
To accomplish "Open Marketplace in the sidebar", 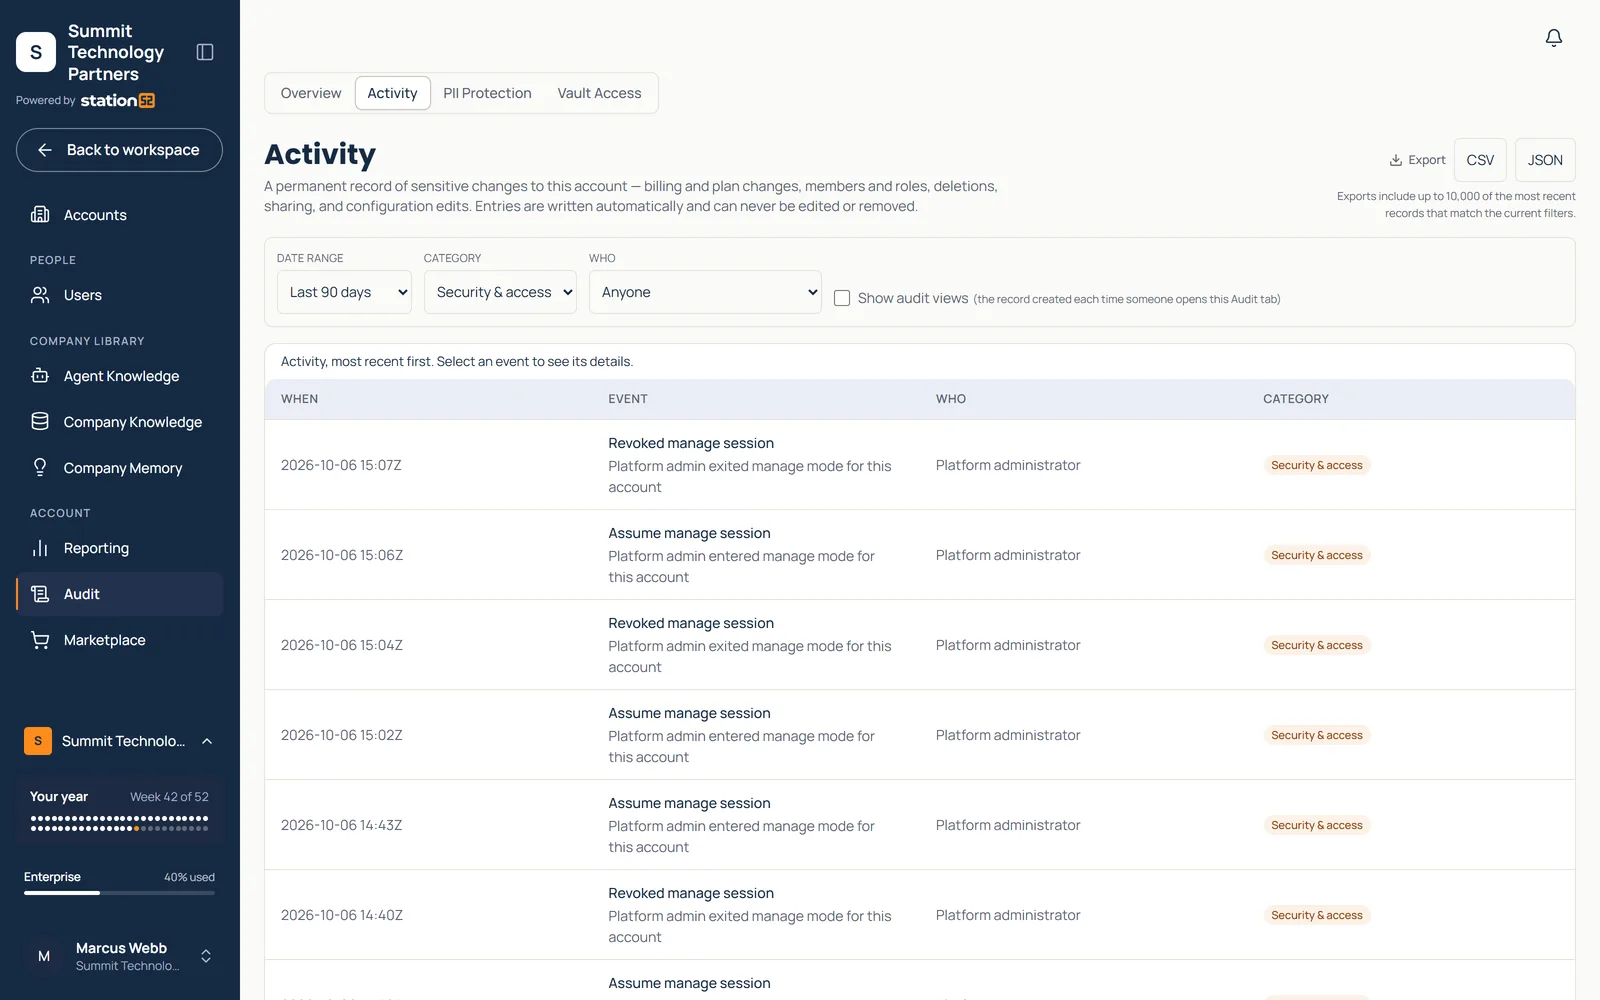I will [119, 640].
